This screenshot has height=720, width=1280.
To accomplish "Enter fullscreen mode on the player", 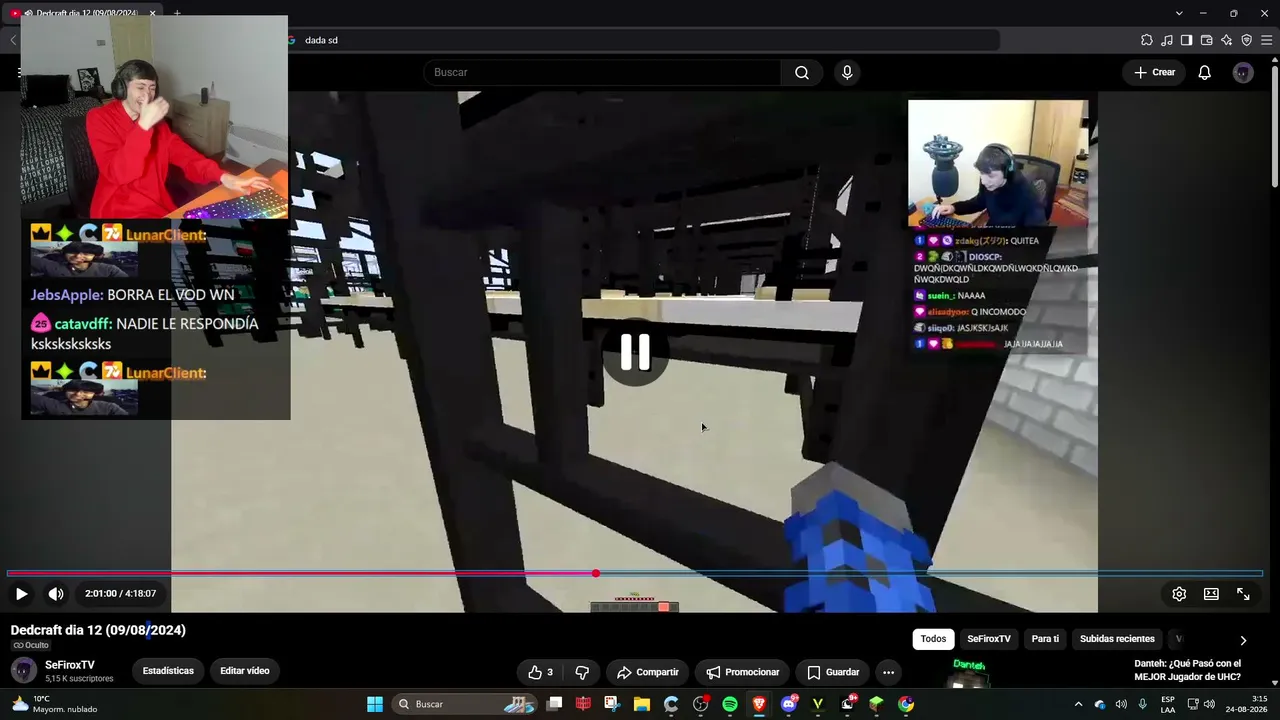I will click(1243, 594).
